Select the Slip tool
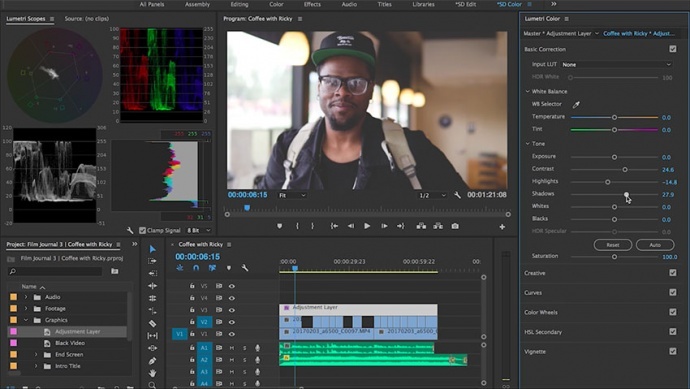The width and height of the screenshot is (690, 389). [x=152, y=336]
